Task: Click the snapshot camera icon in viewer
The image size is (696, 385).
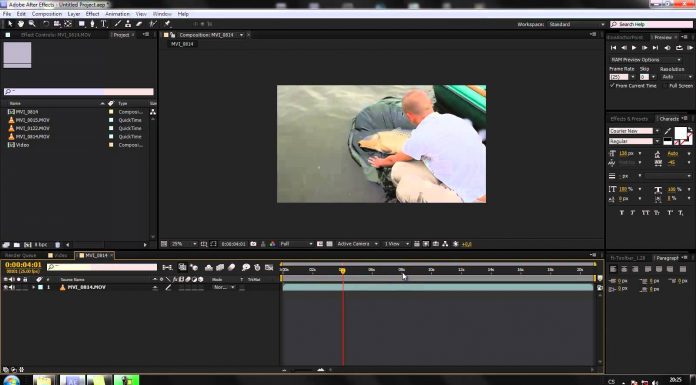Action: pyautogui.click(x=253, y=244)
